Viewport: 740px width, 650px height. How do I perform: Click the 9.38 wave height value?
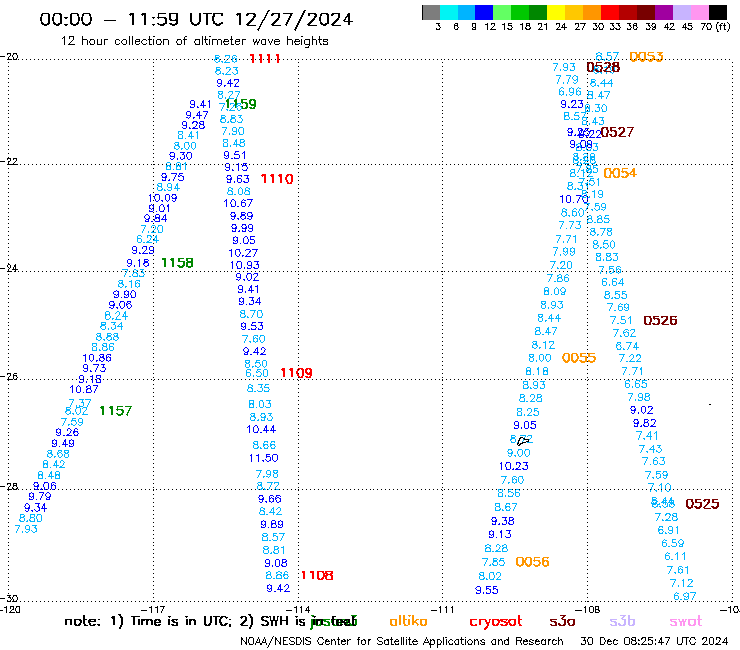coord(503,521)
